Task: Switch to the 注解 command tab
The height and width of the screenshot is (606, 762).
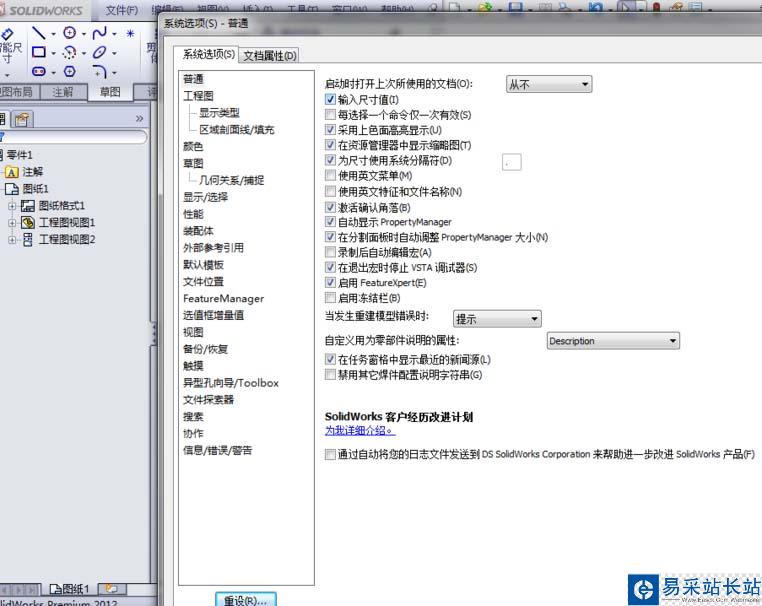Action: tap(63, 92)
